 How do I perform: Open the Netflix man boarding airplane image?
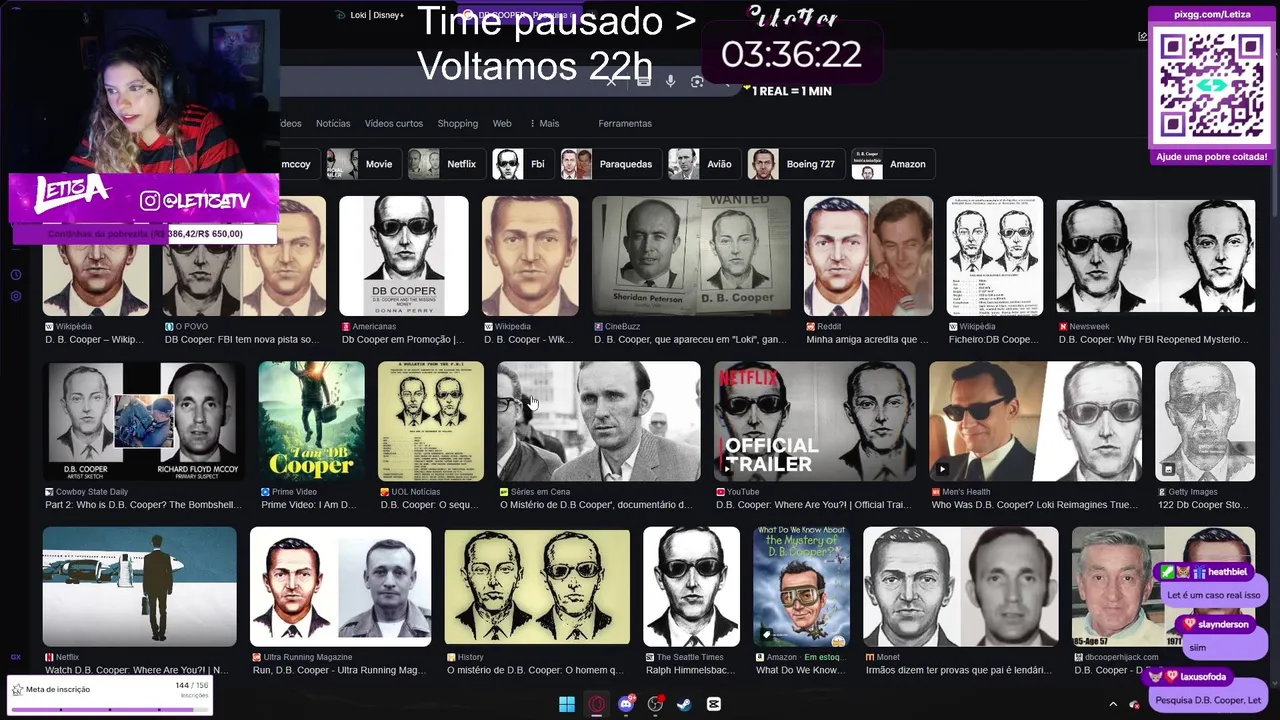pos(140,587)
